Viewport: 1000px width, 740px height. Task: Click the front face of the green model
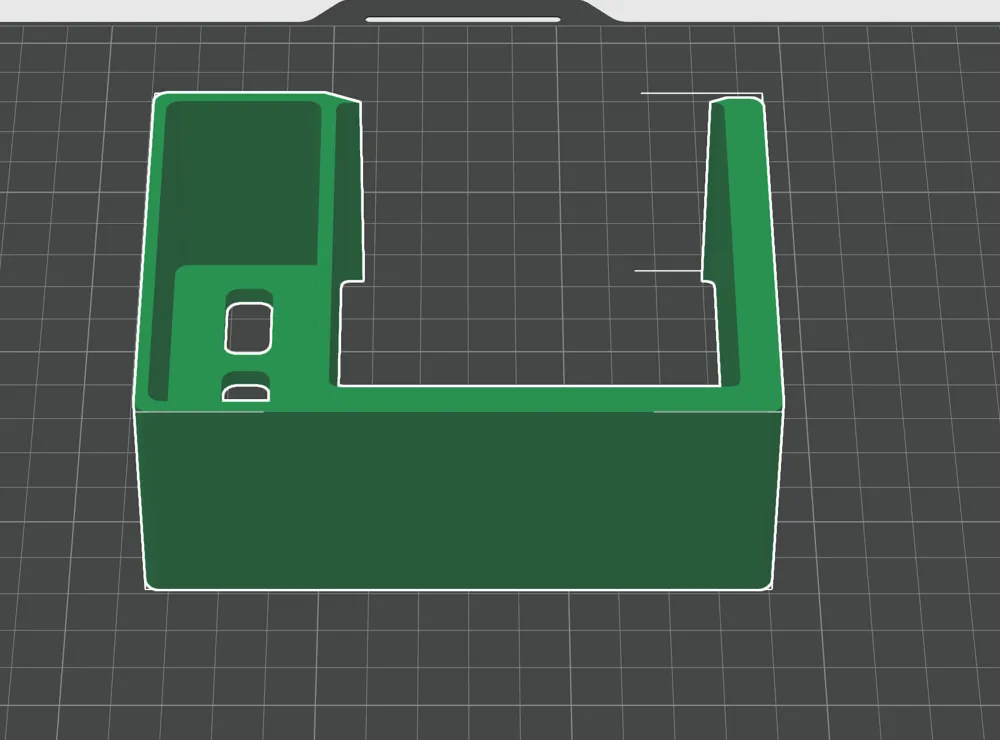point(458,501)
